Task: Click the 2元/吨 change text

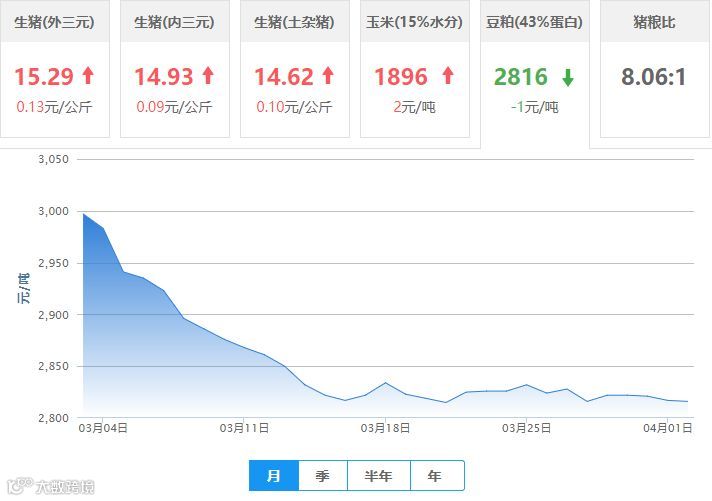Action: (414, 107)
